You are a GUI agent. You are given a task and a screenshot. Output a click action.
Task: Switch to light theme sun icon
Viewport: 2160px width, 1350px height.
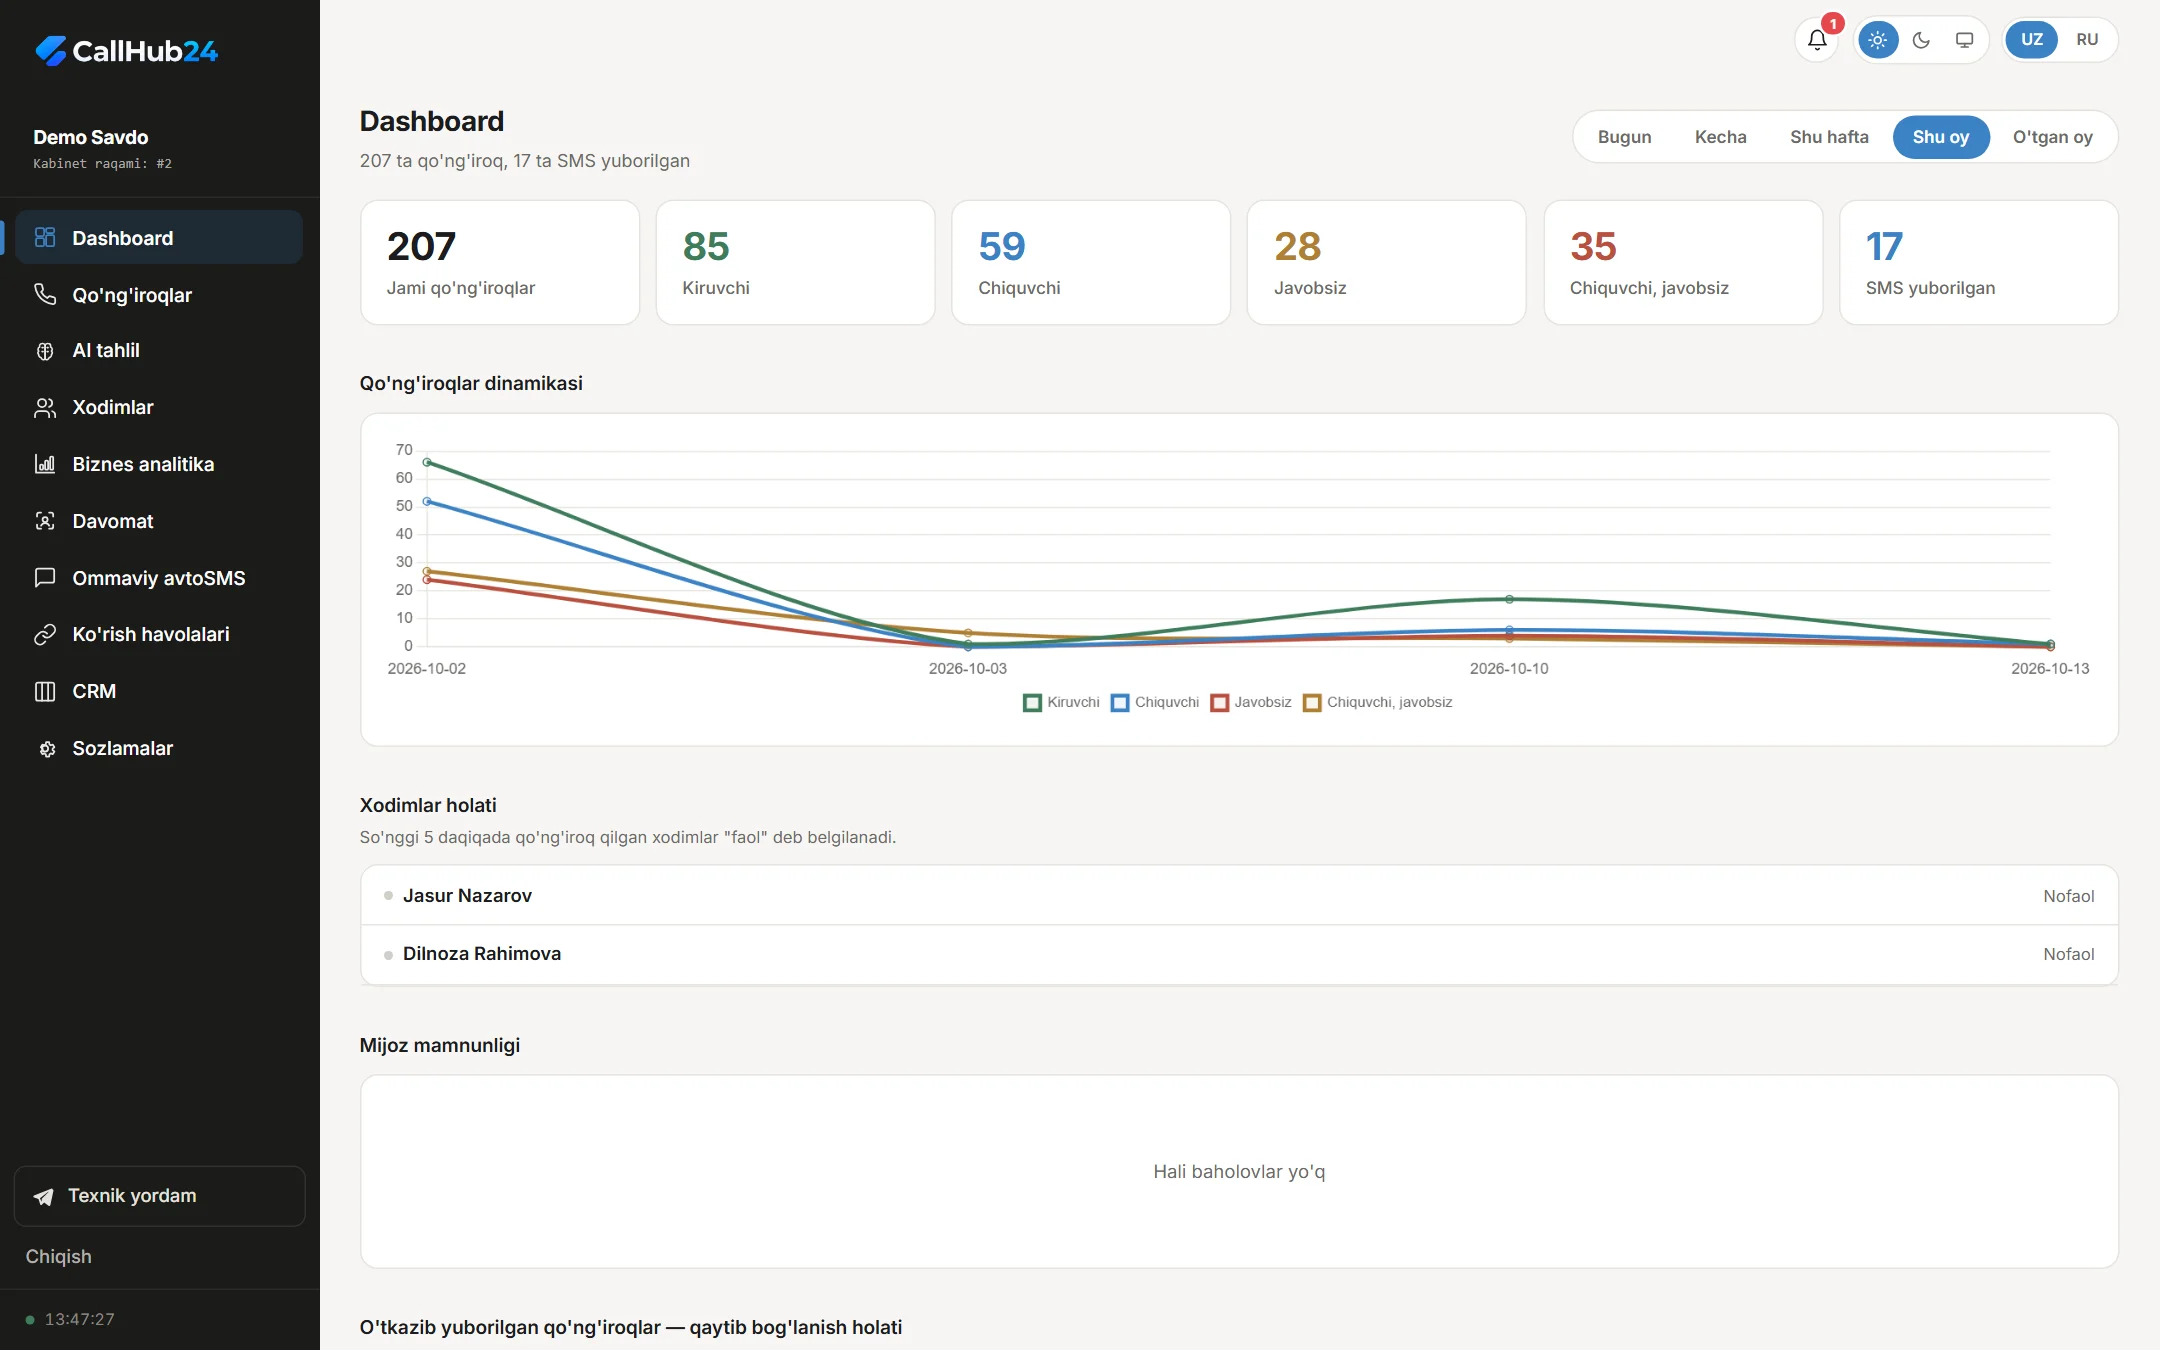1877,40
